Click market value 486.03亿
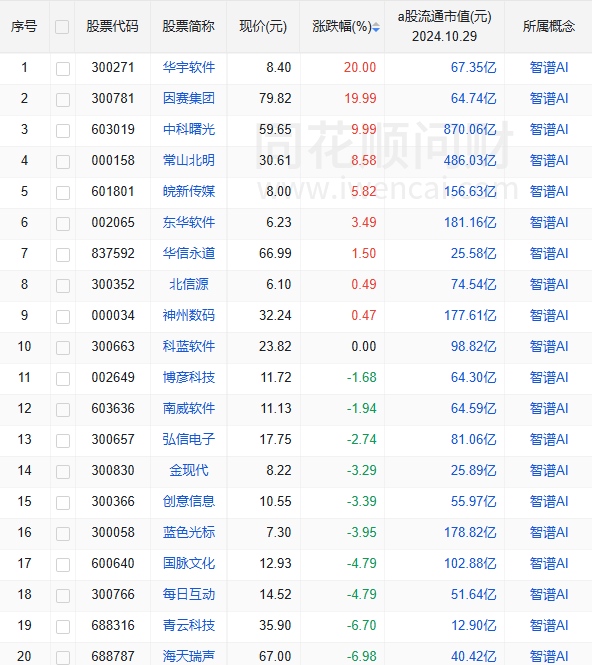This screenshot has width=592, height=665. click(470, 160)
